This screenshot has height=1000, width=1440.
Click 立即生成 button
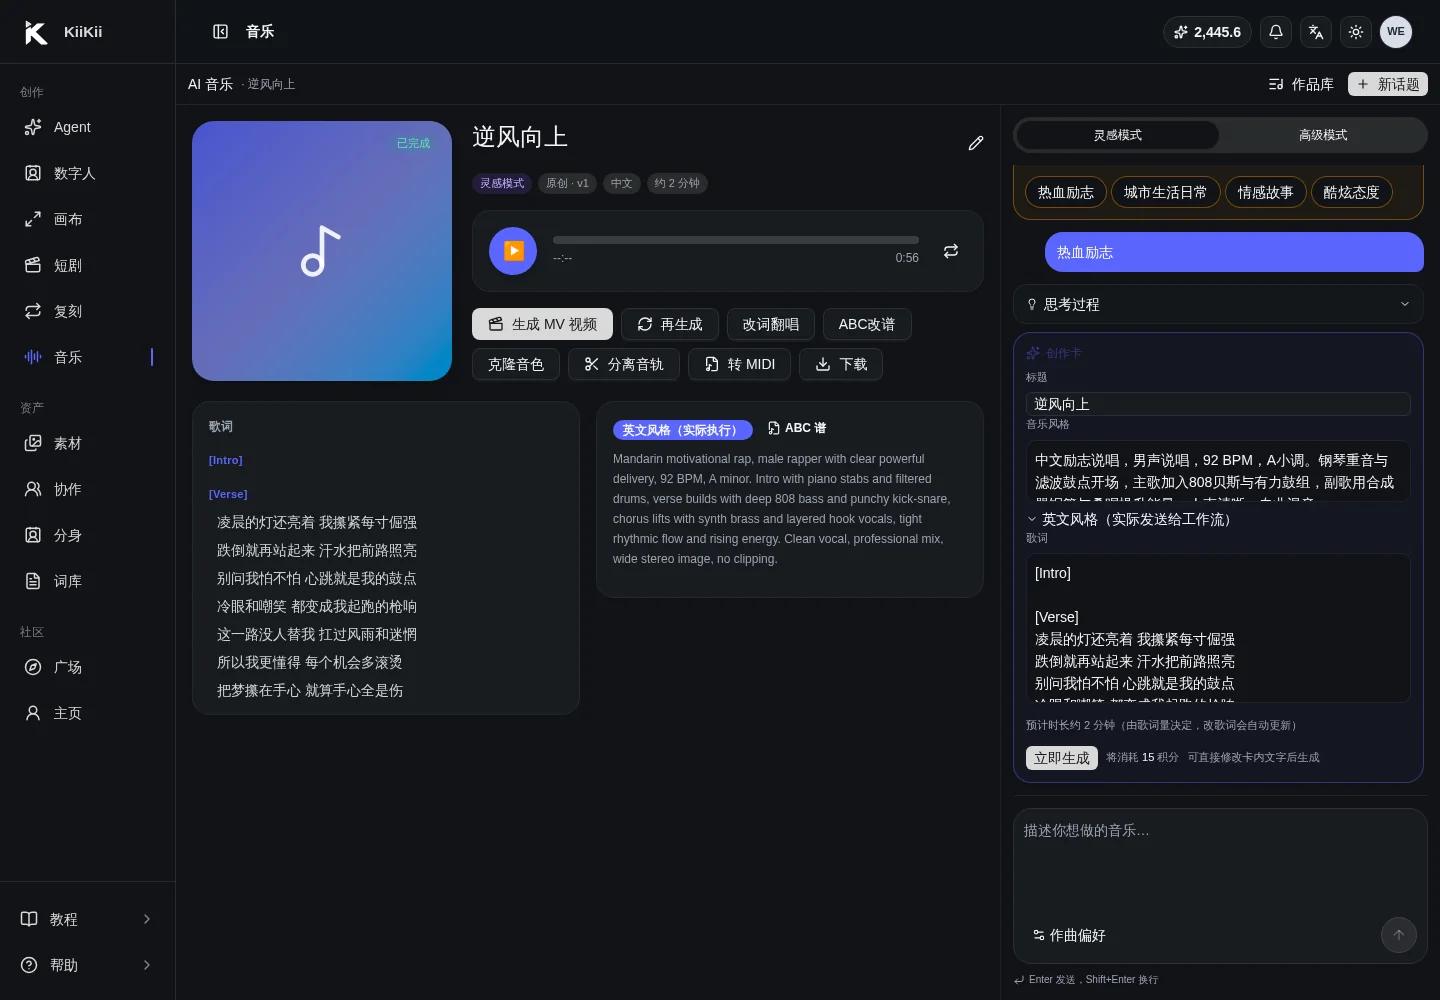tap(1062, 758)
